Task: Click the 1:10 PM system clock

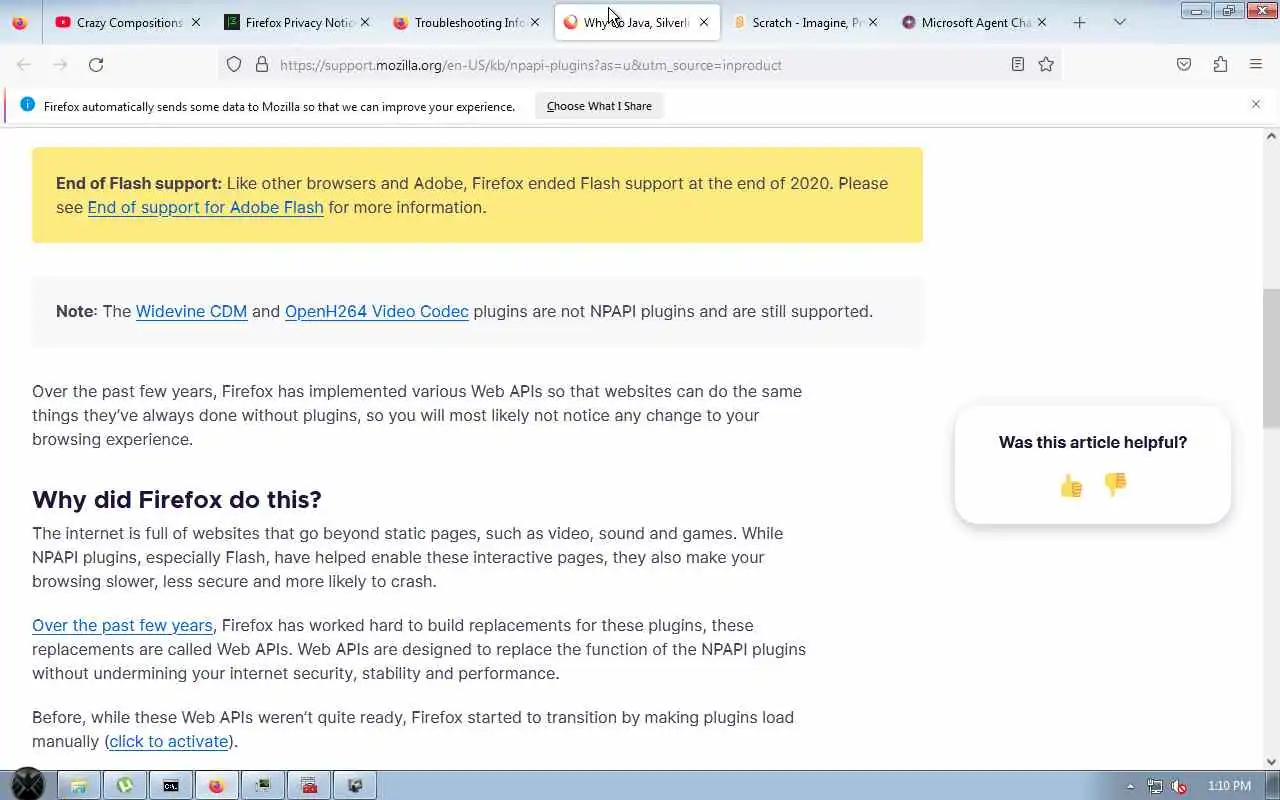Action: pos(1229,786)
